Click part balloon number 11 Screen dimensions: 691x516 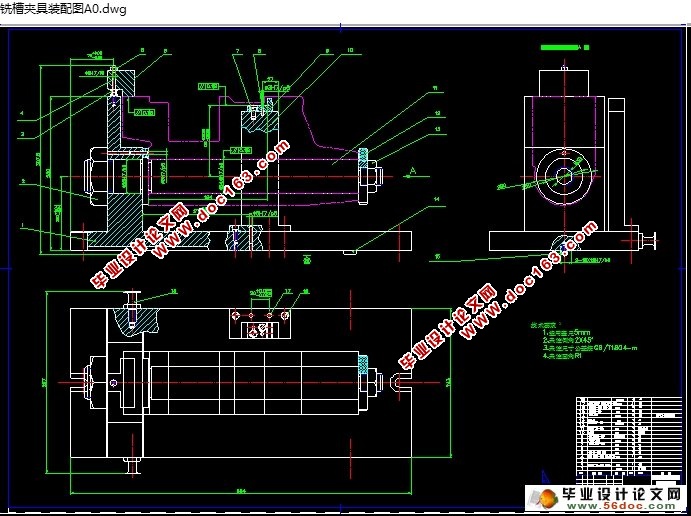click(436, 89)
